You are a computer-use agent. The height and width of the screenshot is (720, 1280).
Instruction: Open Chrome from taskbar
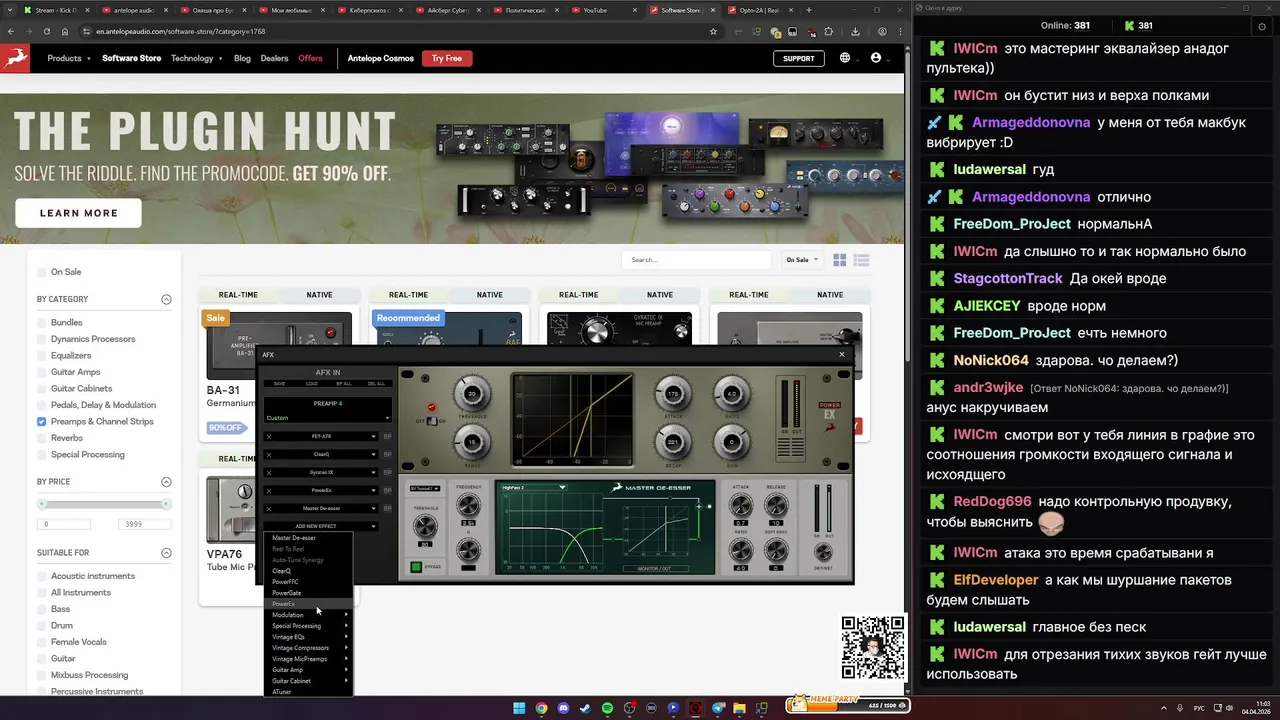tap(541, 708)
